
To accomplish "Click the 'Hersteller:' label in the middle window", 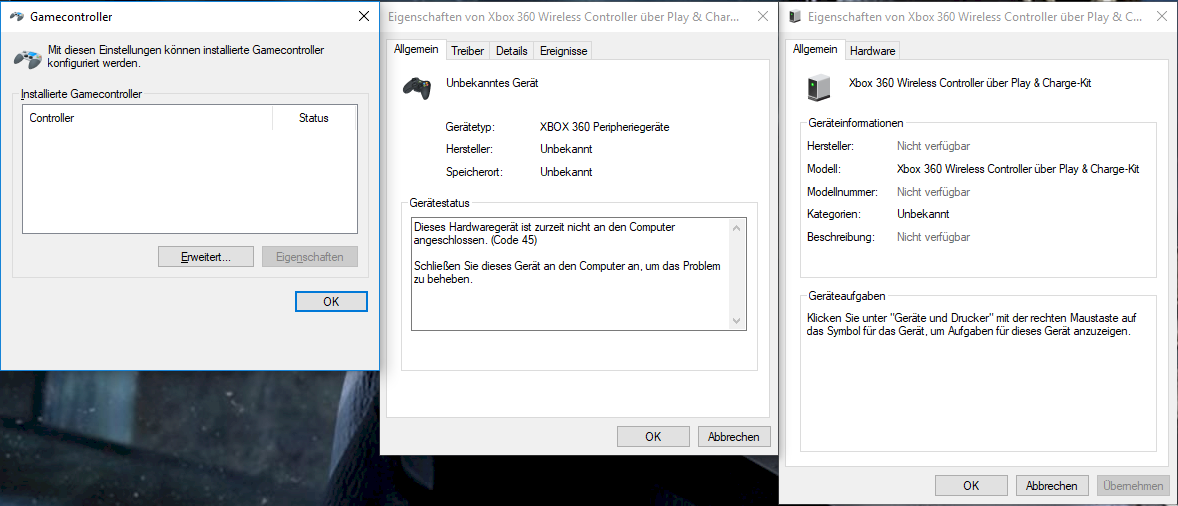I will (x=469, y=150).
